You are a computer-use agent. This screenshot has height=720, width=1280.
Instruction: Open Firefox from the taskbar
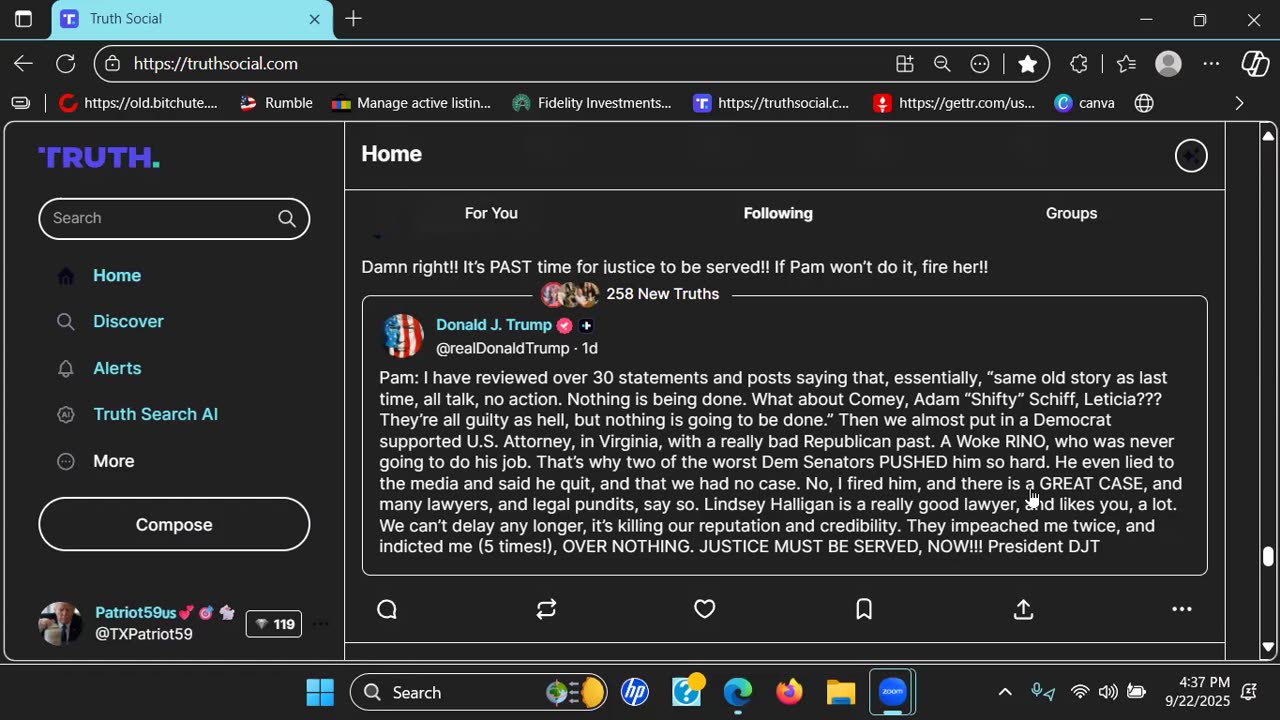pyautogui.click(x=789, y=692)
